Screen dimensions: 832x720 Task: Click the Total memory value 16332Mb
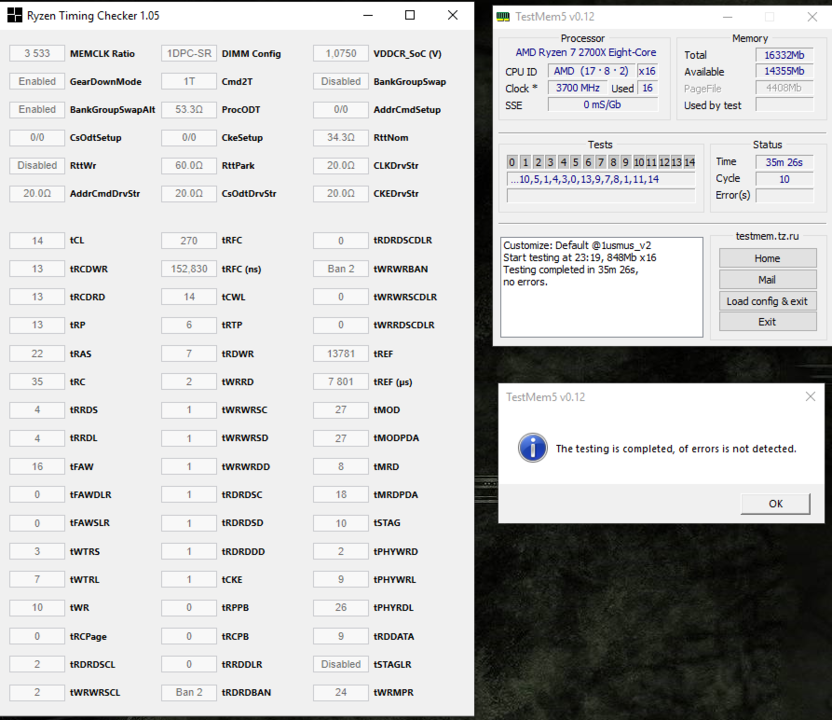[x=784, y=55]
